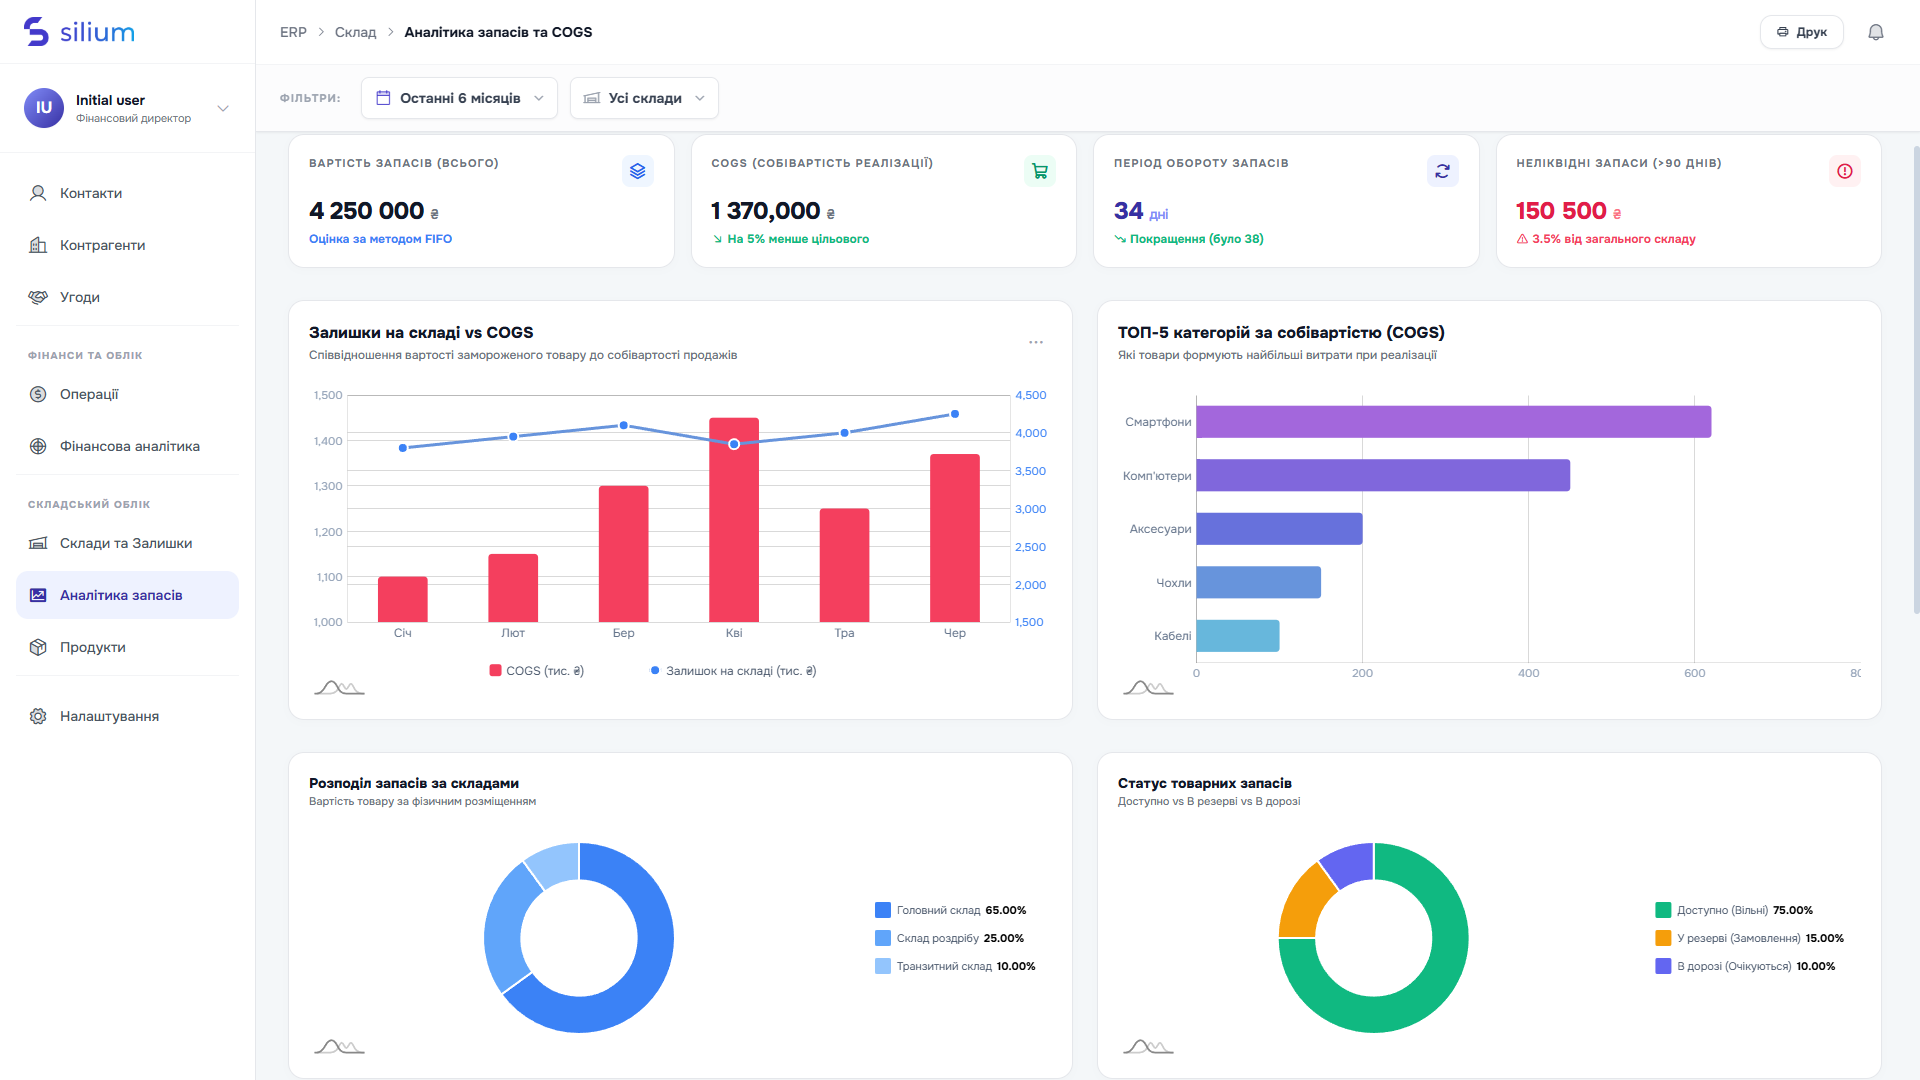Toggle Залишок на складі series in legend
This screenshot has width=1920, height=1080.
[x=733, y=671]
